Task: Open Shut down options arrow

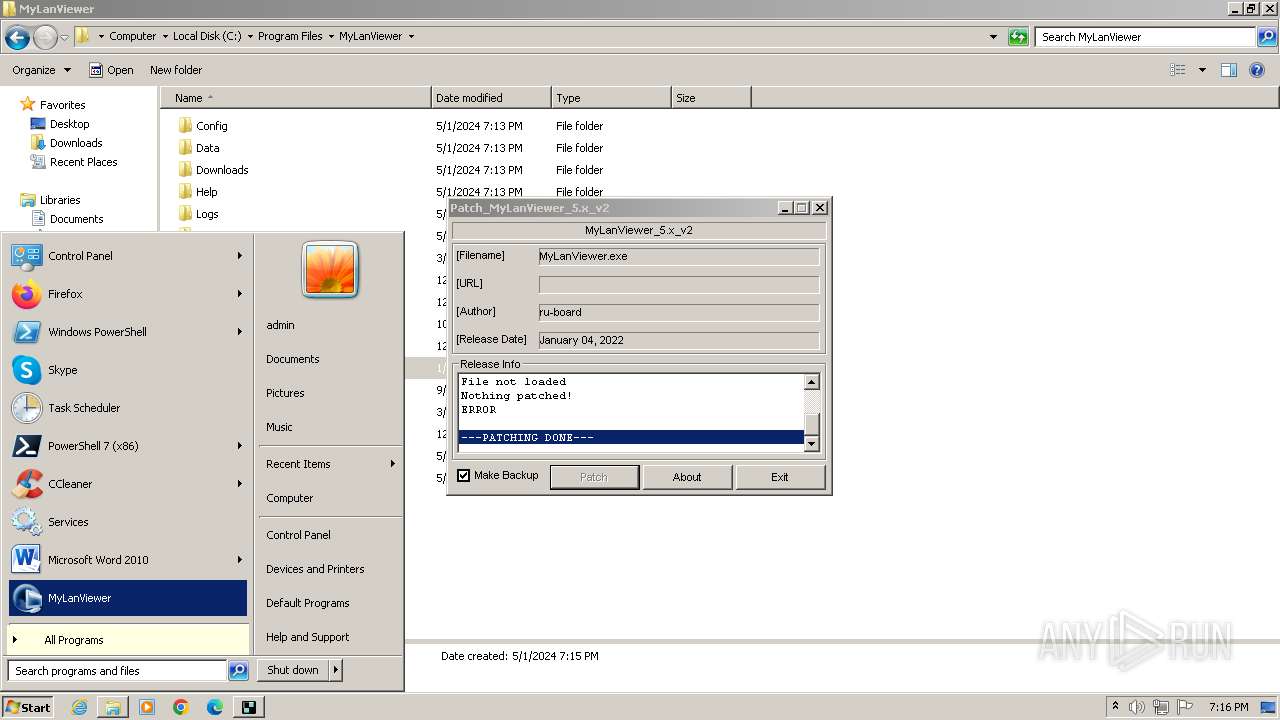Action: (336, 670)
